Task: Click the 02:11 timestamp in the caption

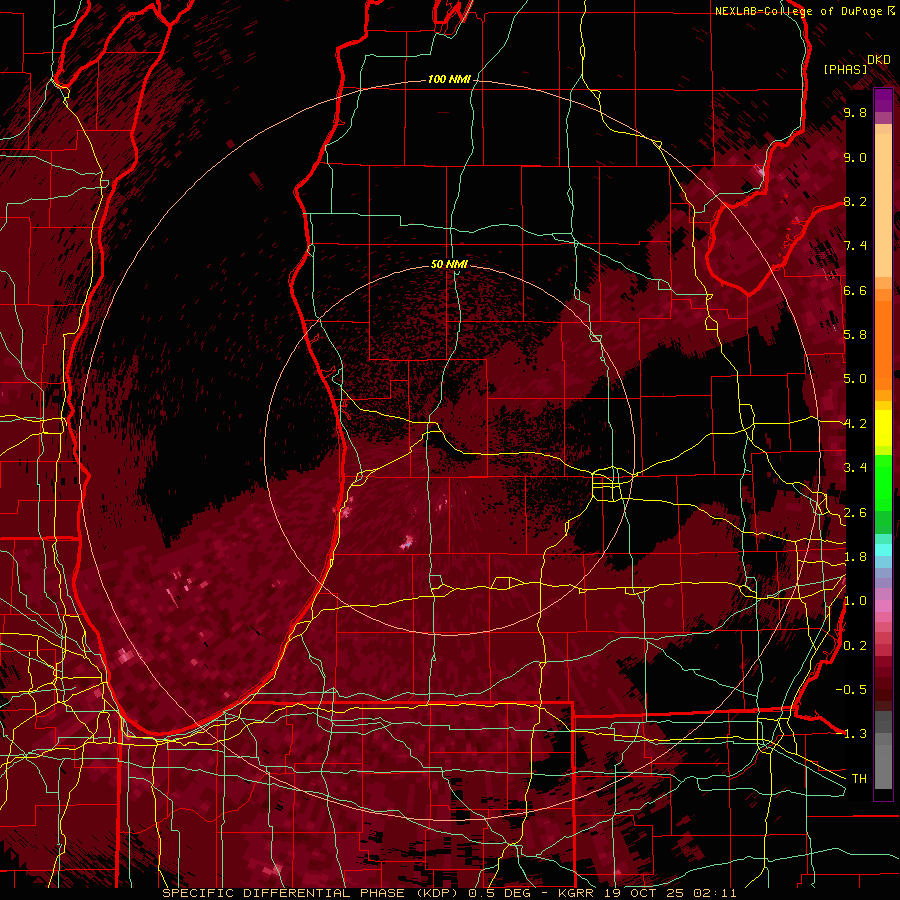Action: (714, 893)
